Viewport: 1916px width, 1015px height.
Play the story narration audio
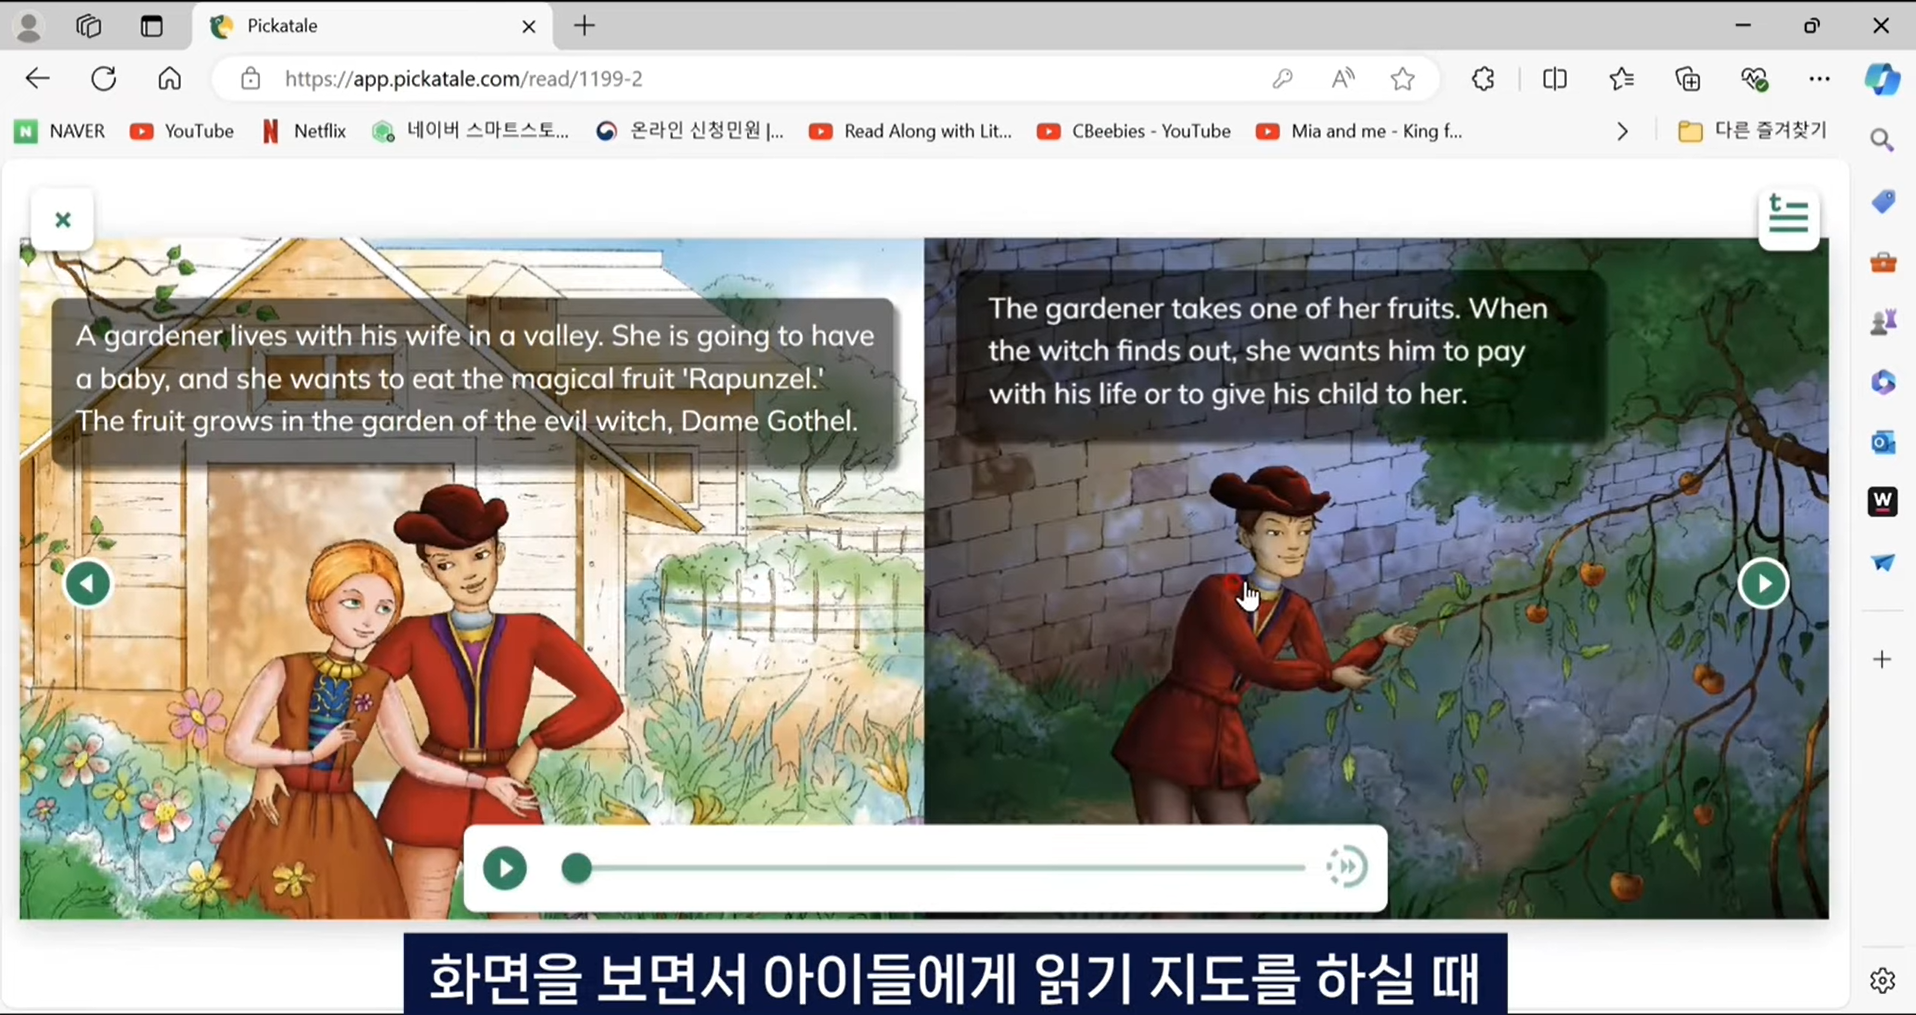click(505, 868)
